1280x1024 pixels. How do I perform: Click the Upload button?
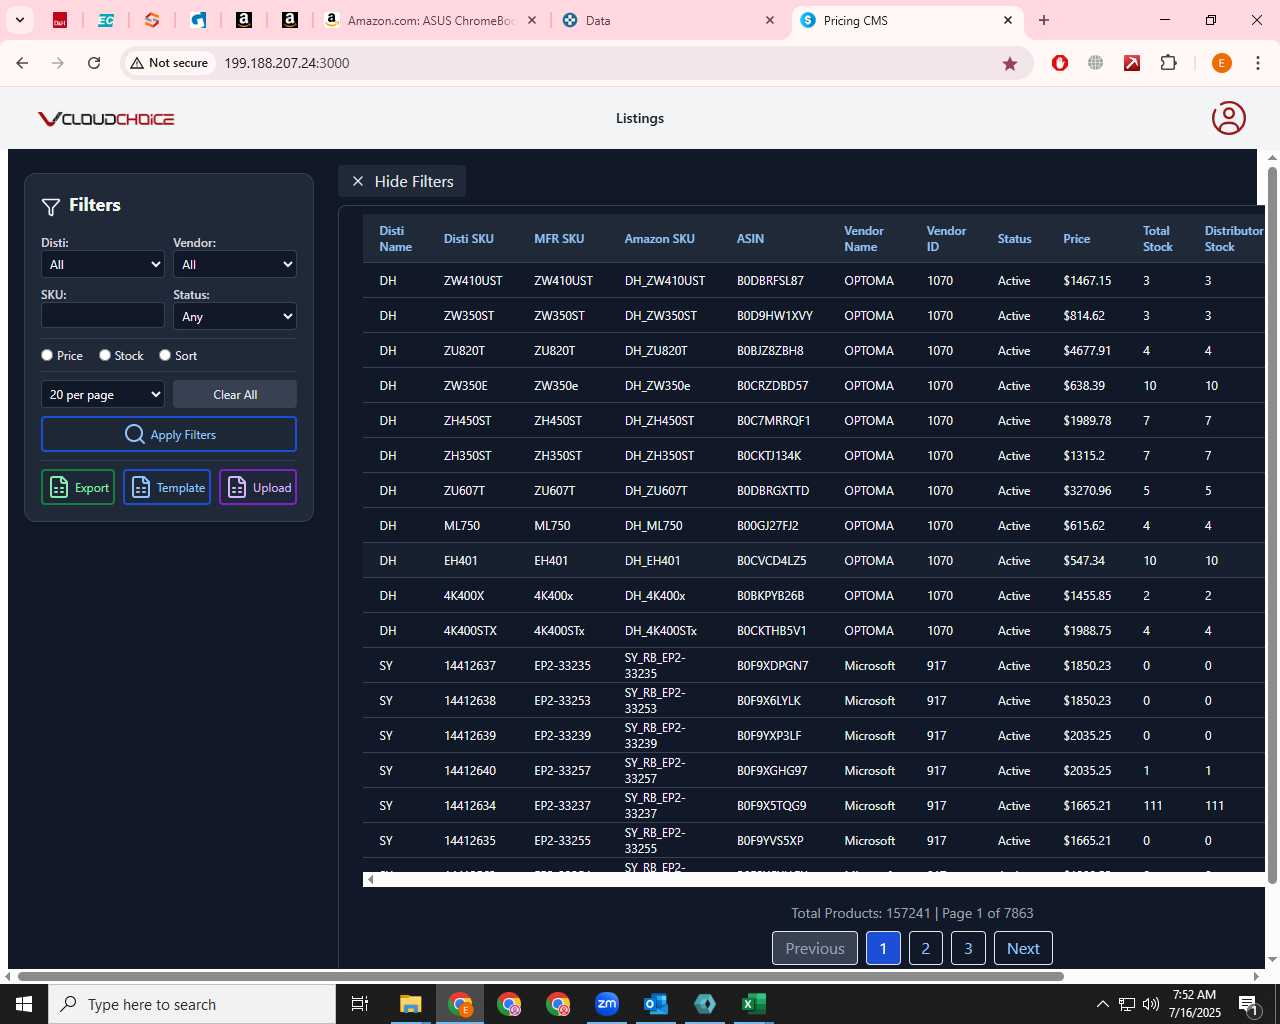(258, 487)
